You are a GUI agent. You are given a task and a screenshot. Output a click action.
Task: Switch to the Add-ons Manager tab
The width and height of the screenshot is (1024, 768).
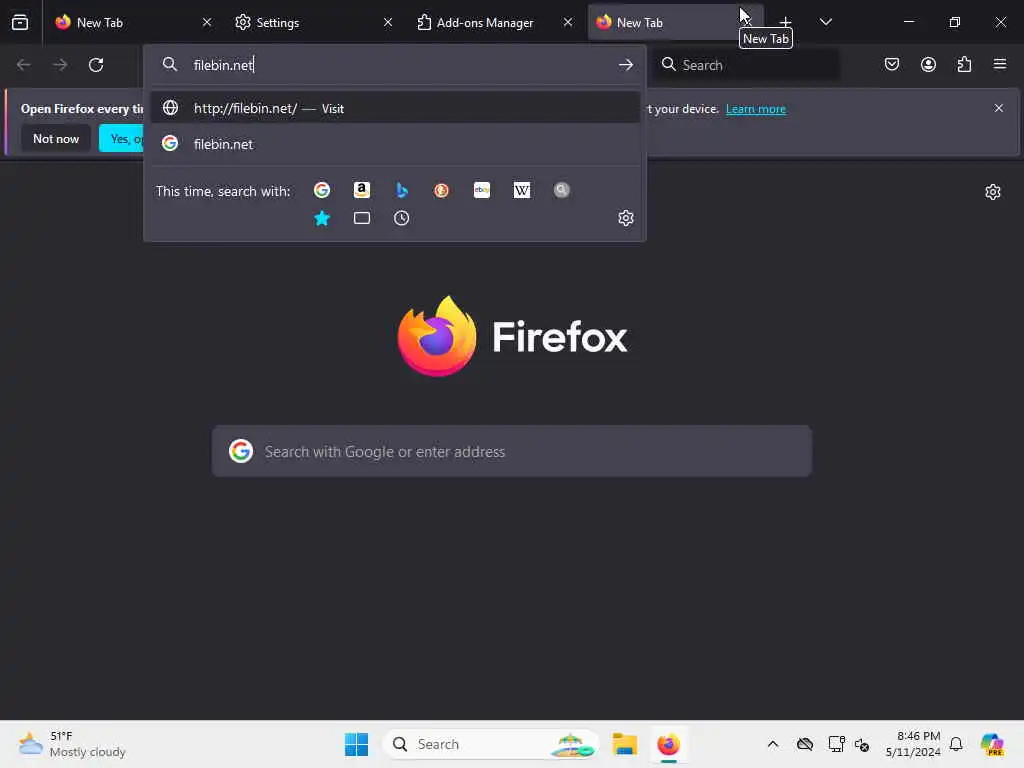[495, 22]
